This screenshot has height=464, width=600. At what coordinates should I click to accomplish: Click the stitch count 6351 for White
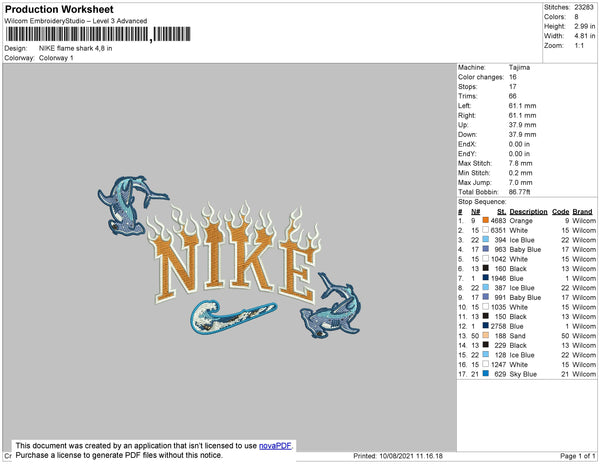click(499, 230)
